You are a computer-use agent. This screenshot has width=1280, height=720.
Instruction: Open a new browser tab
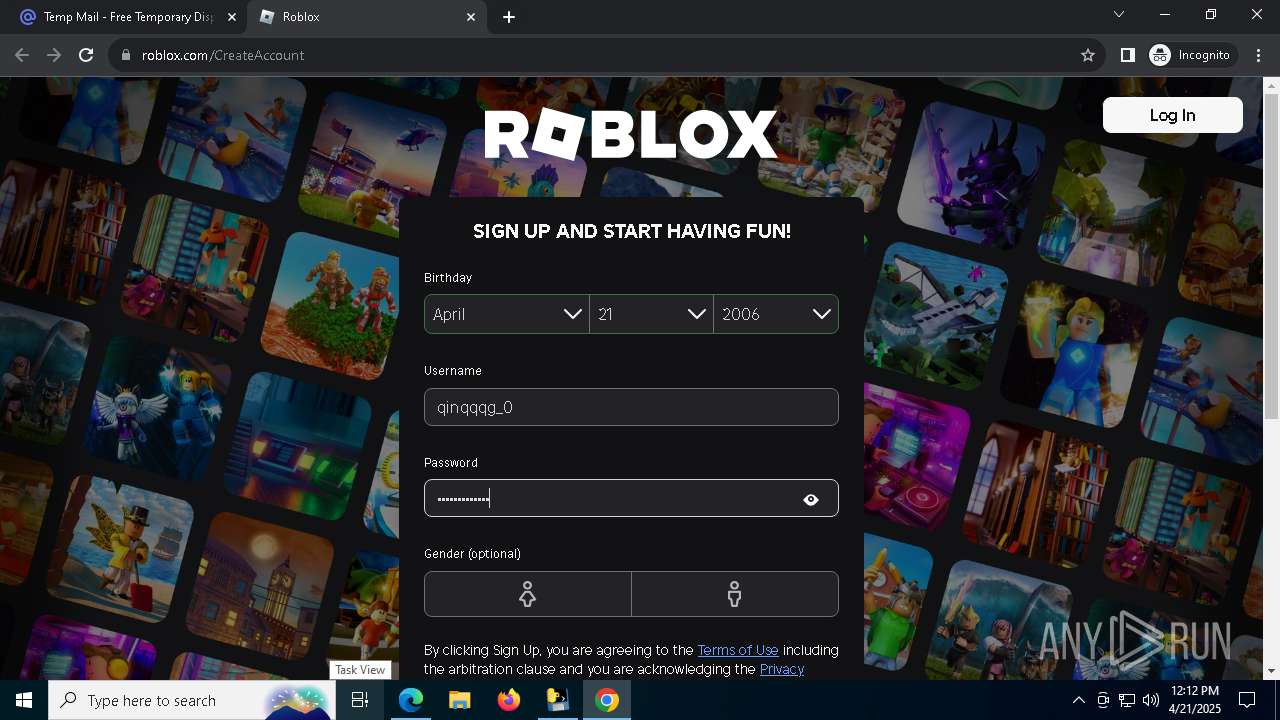[509, 17]
